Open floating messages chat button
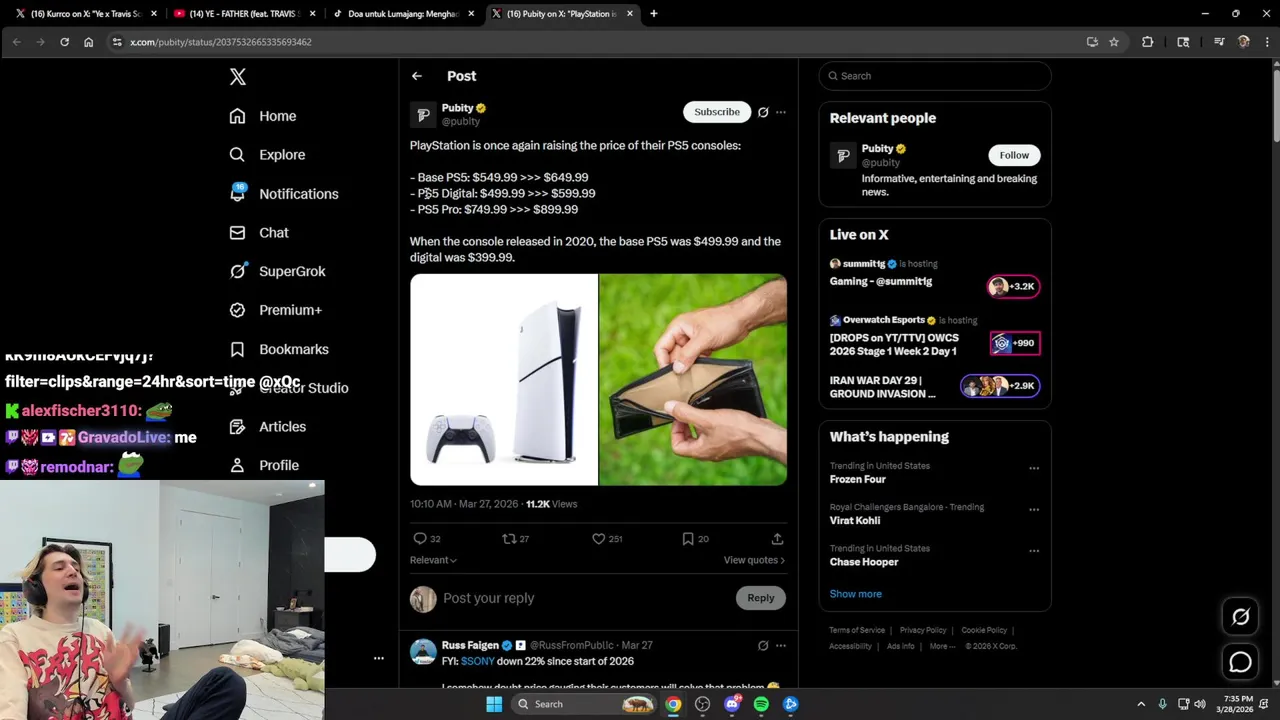Viewport: 1280px width, 720px height. pyautogui.click(x=1240, y=662)
